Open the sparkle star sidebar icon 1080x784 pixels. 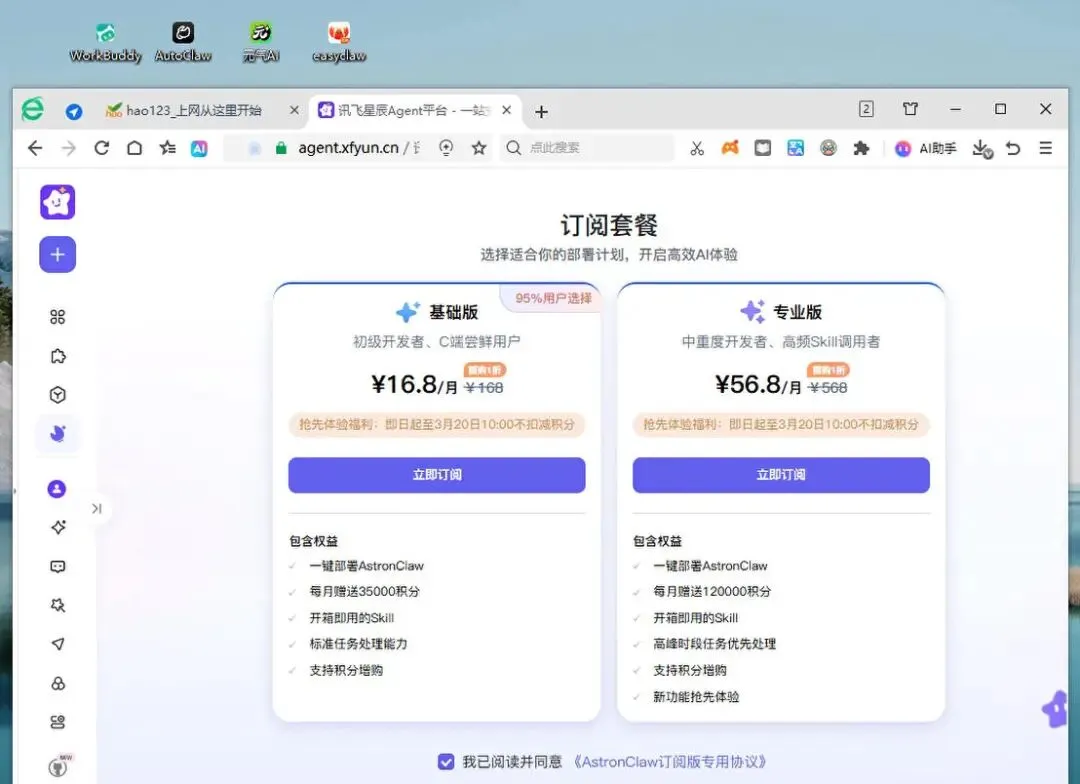tap(58, 527)
